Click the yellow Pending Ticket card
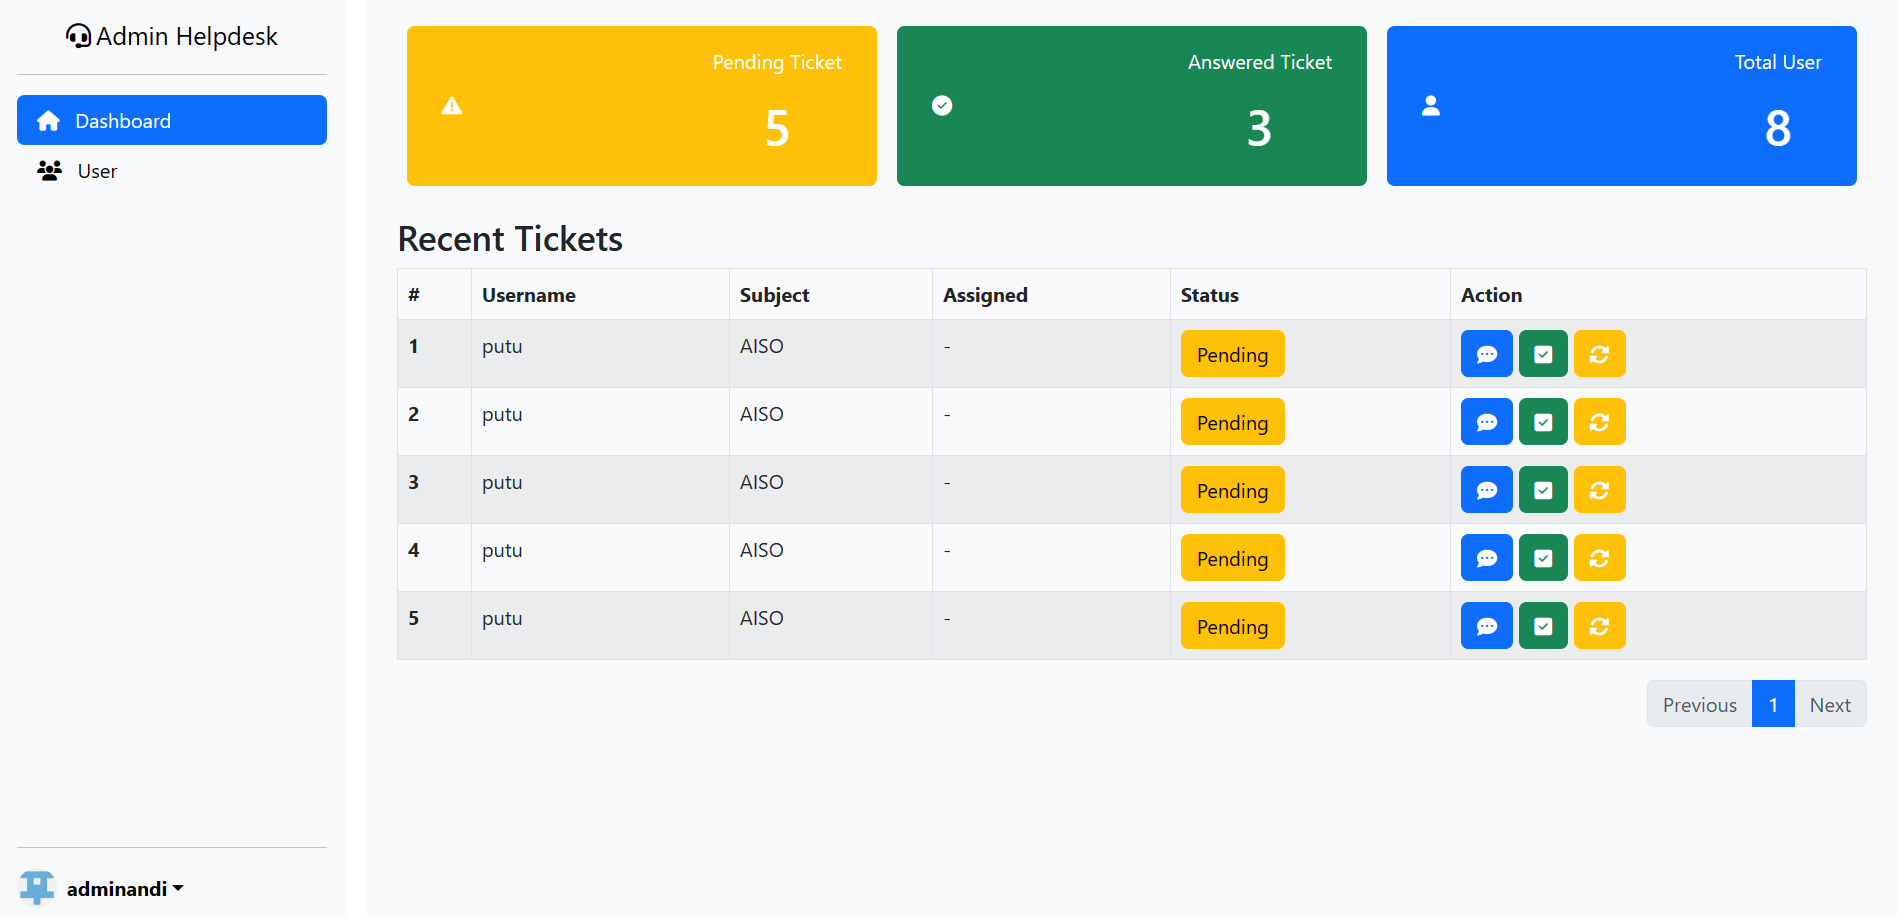Screen dimensions: 1904x917 pyautogui.click(x=641, y=106)
